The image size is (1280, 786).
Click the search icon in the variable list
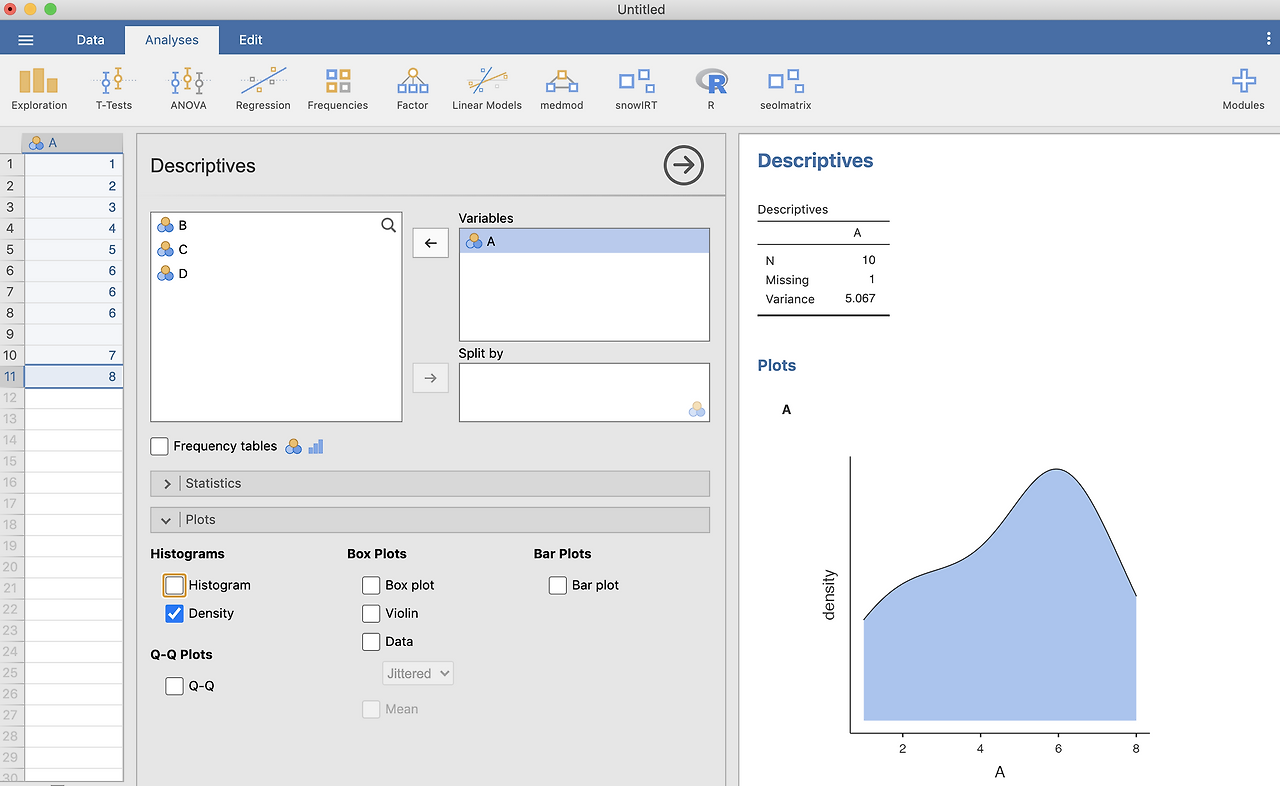[x=388, y=226]
